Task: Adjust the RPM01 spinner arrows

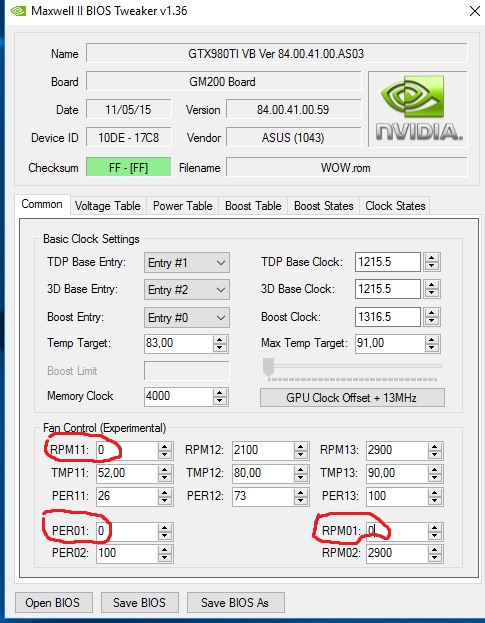Action: (x=435, y=532)
